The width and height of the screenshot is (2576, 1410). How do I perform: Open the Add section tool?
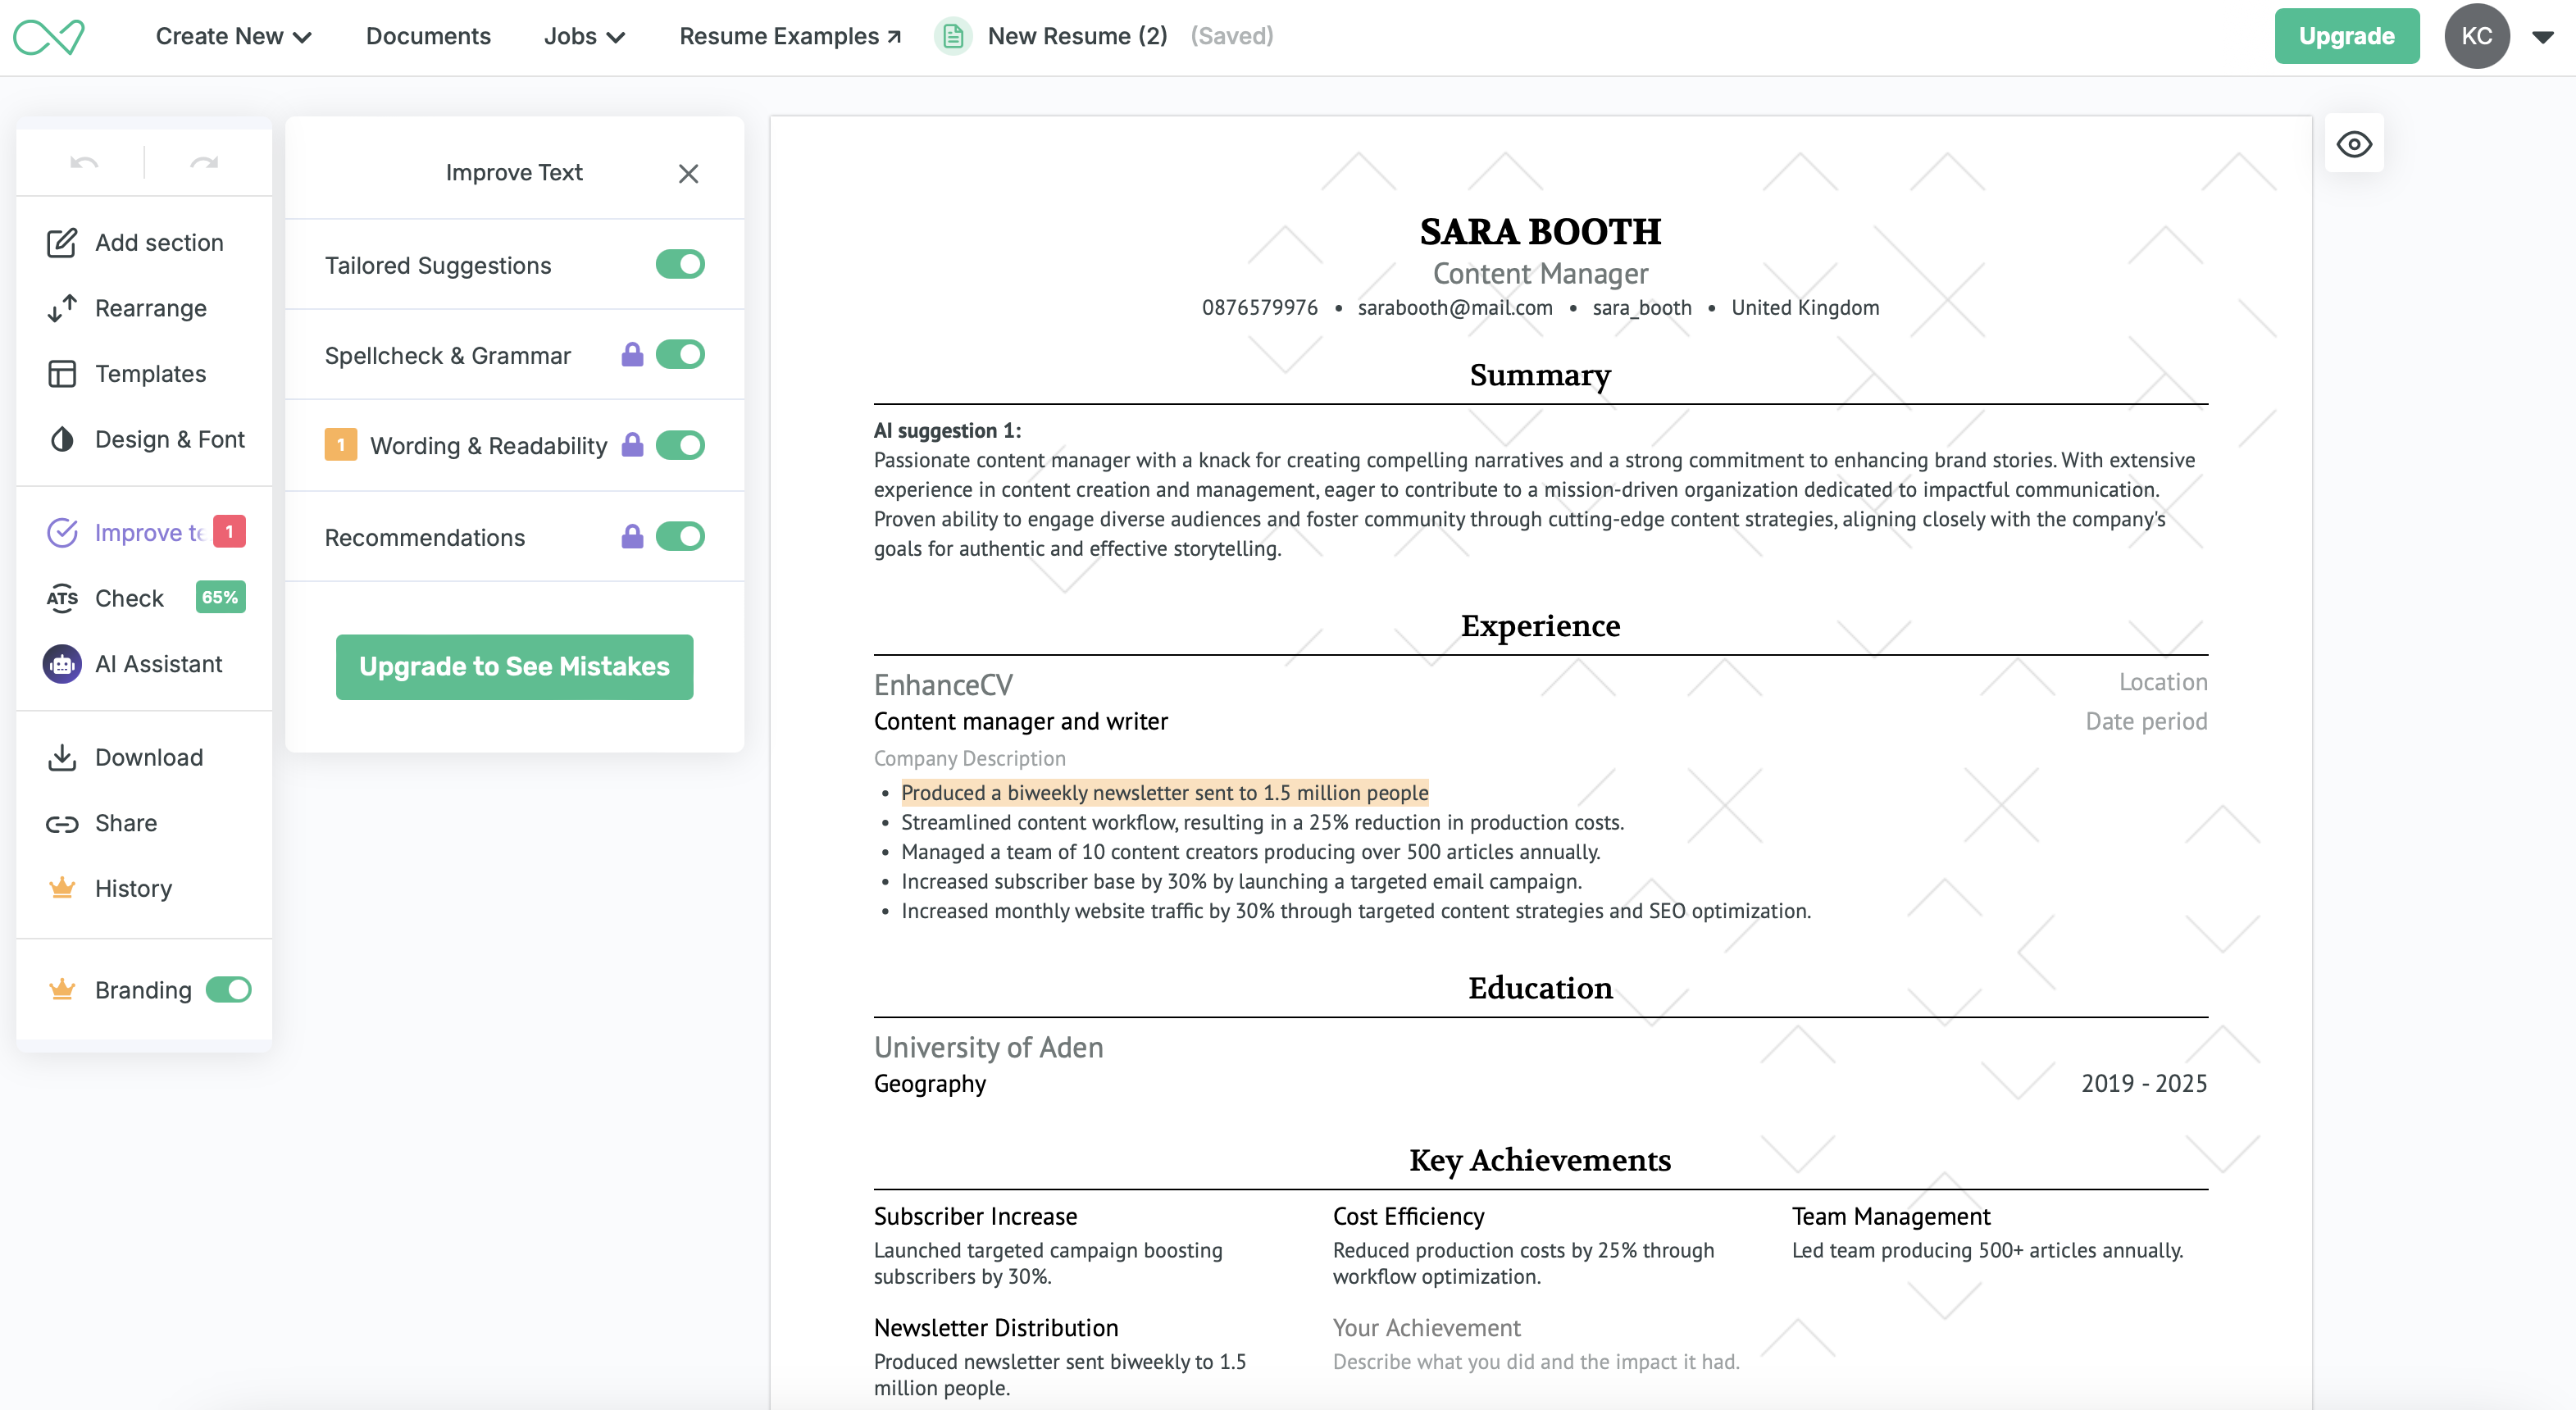[159, 242]
